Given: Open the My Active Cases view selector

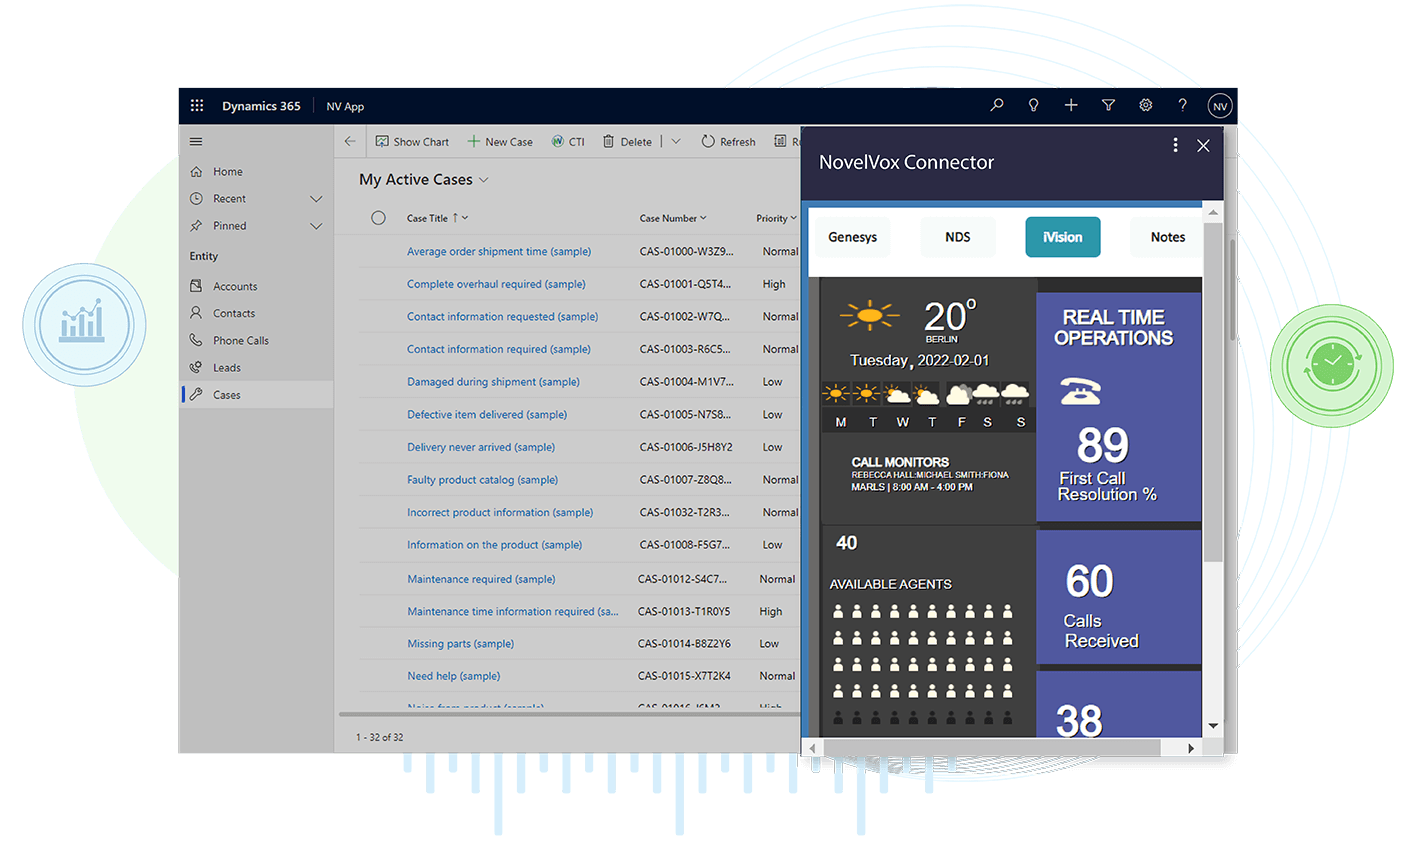Looking at the screenshot, I should (424, 180).
